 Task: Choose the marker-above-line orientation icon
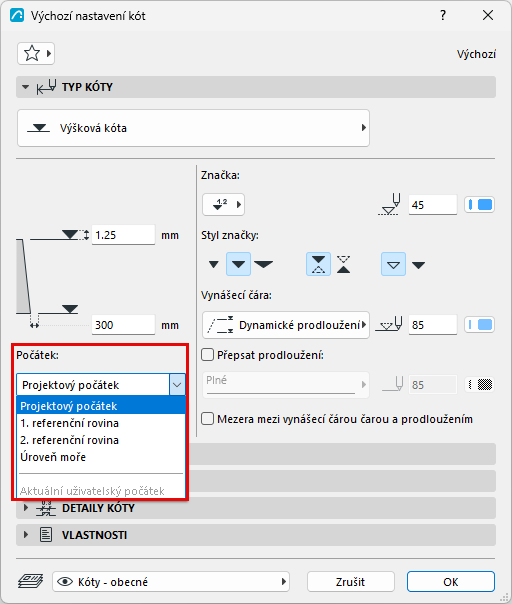click(318, 264)
